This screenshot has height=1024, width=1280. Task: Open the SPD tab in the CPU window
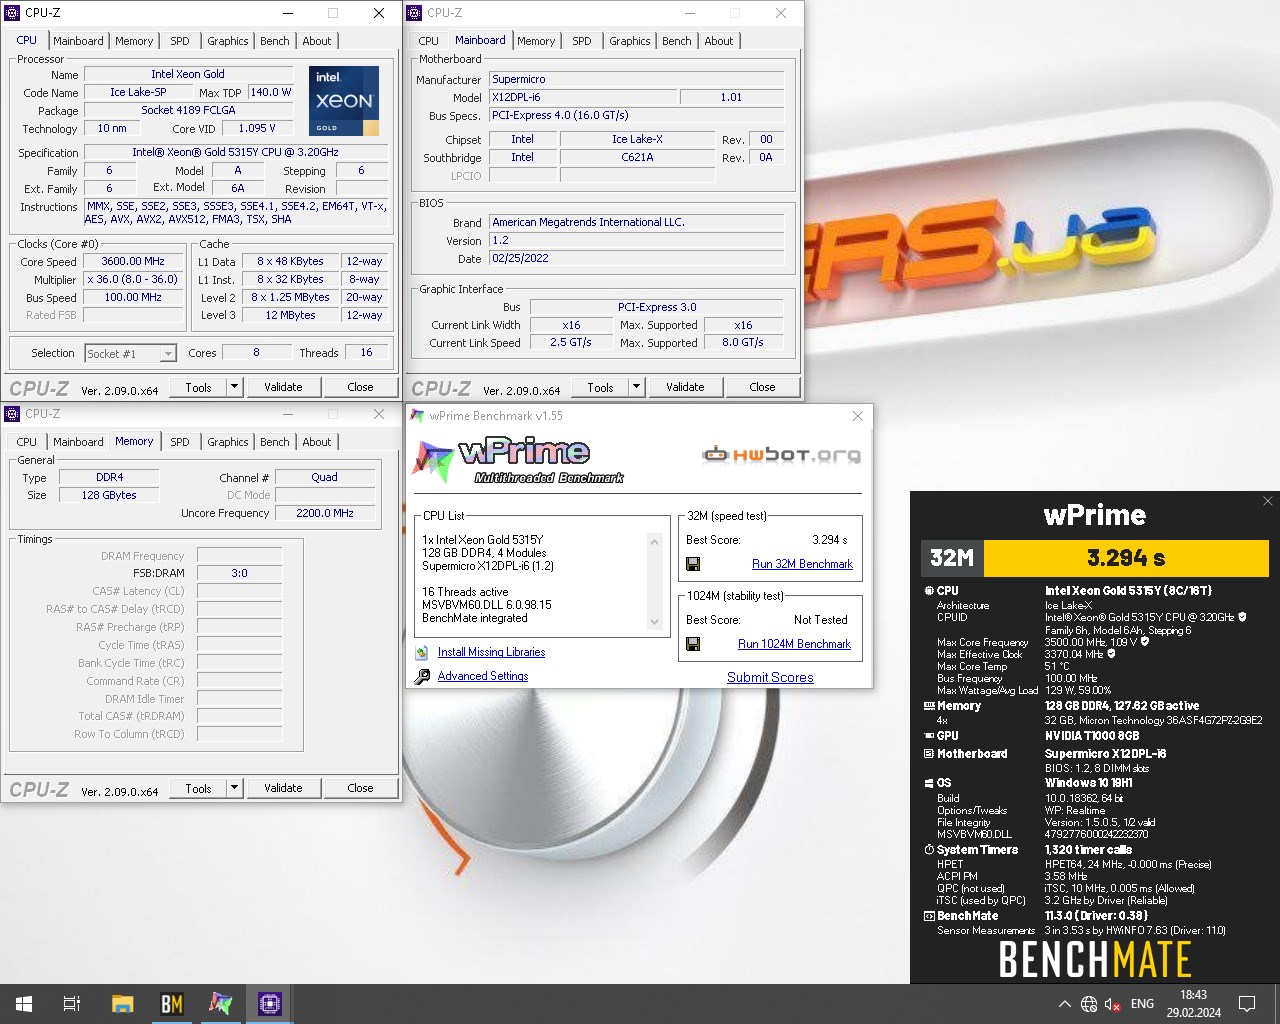pos(180,41)
